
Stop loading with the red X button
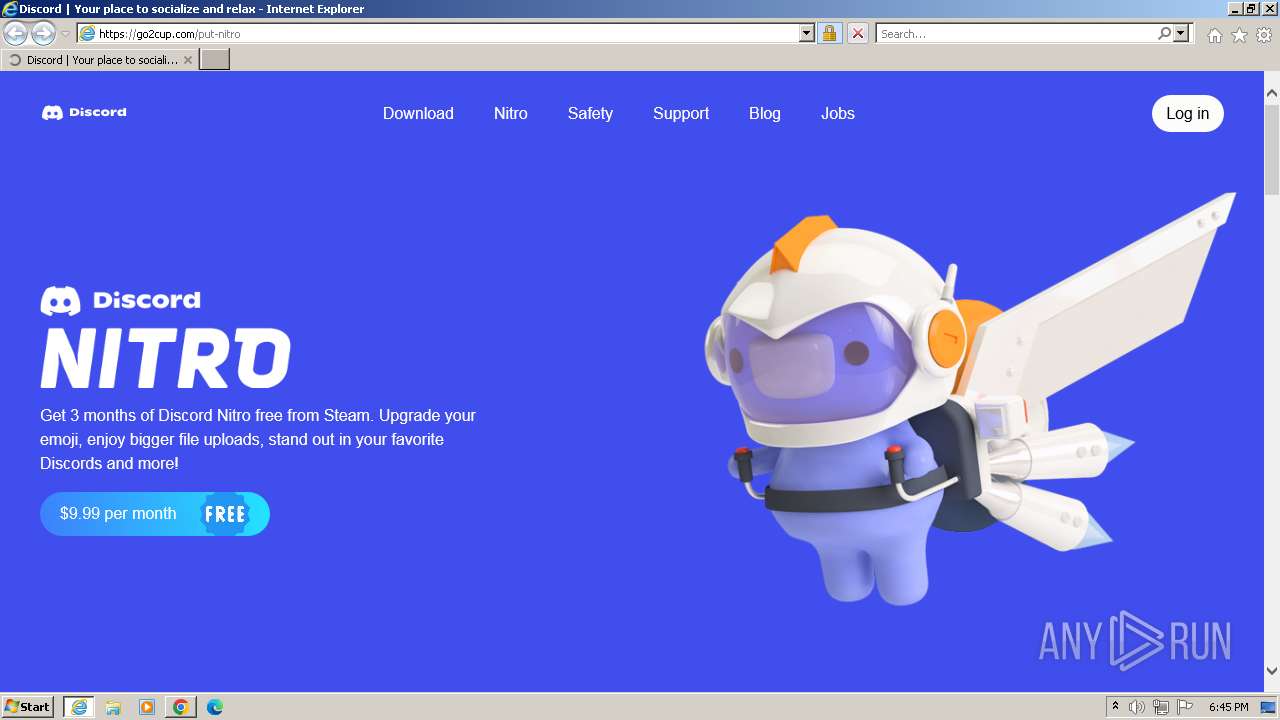[x=857, y=33]
